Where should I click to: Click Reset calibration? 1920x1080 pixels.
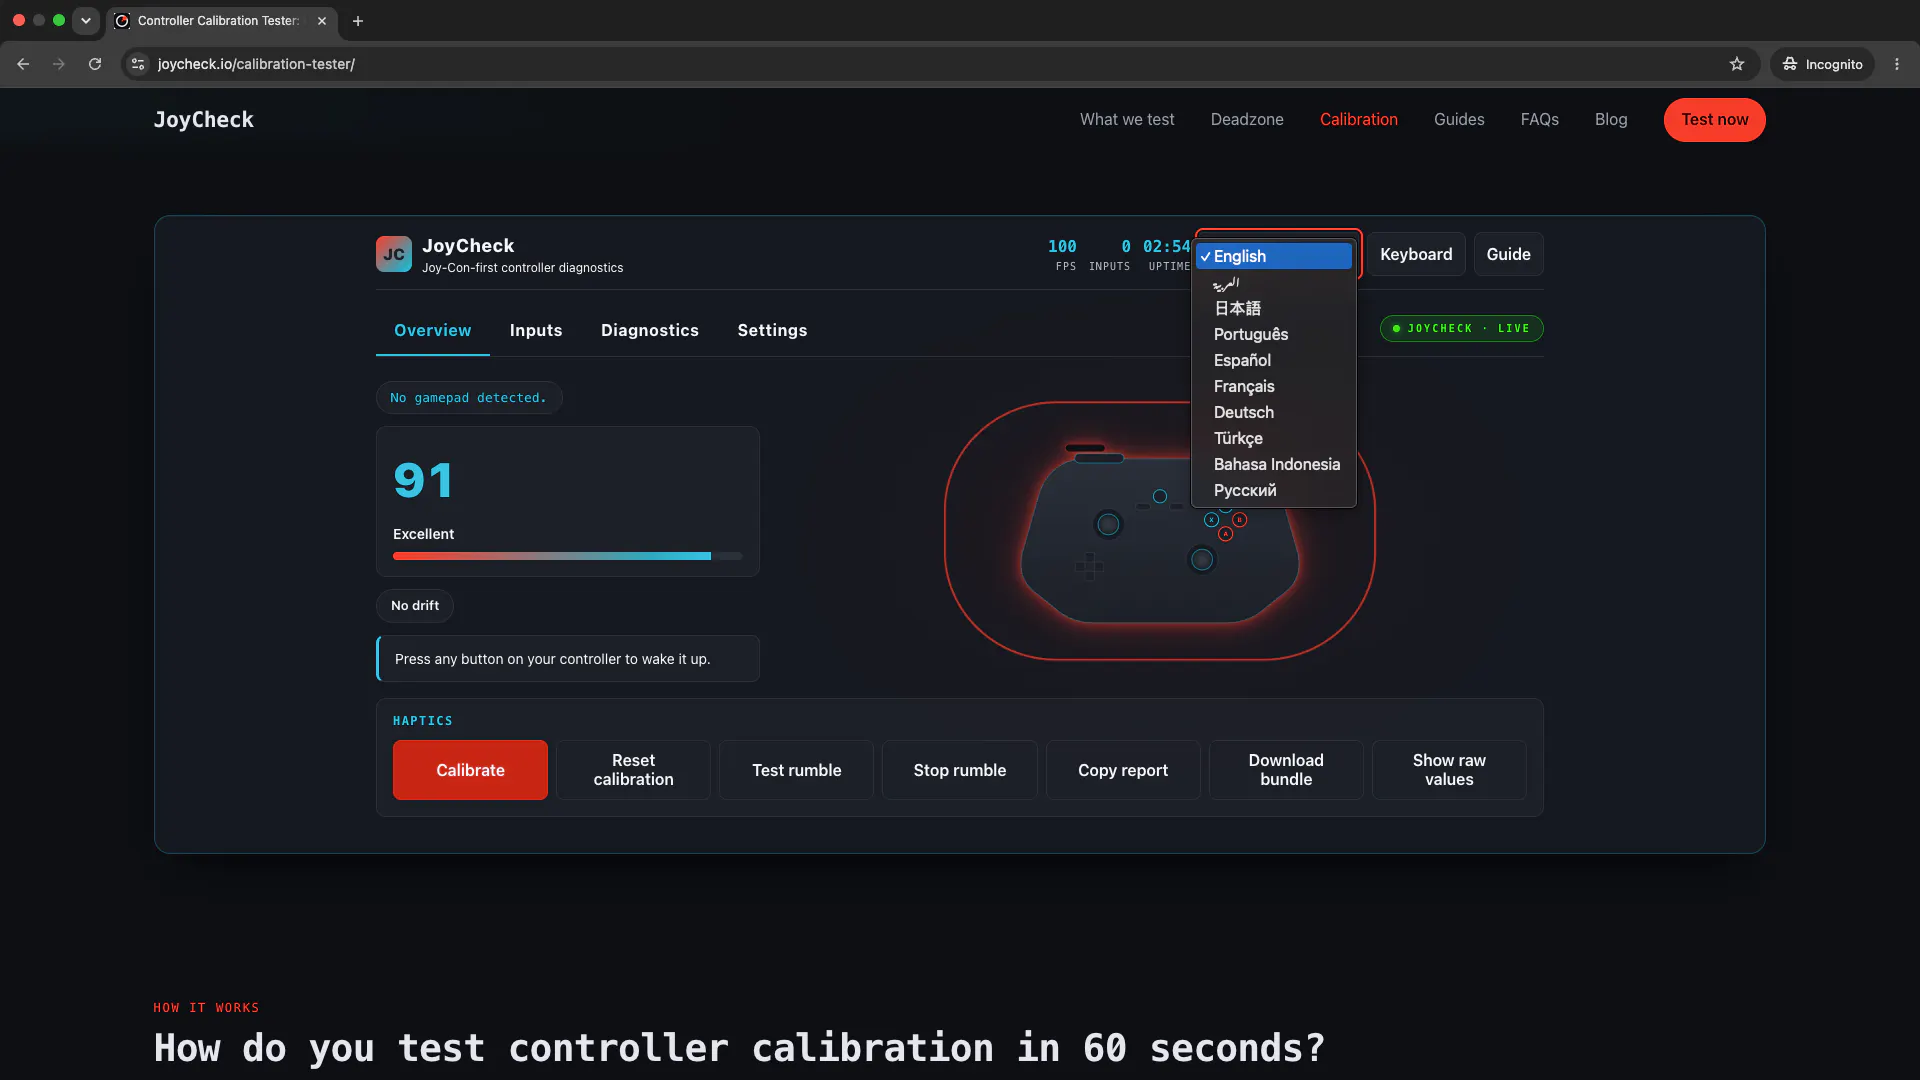point(633,770)
